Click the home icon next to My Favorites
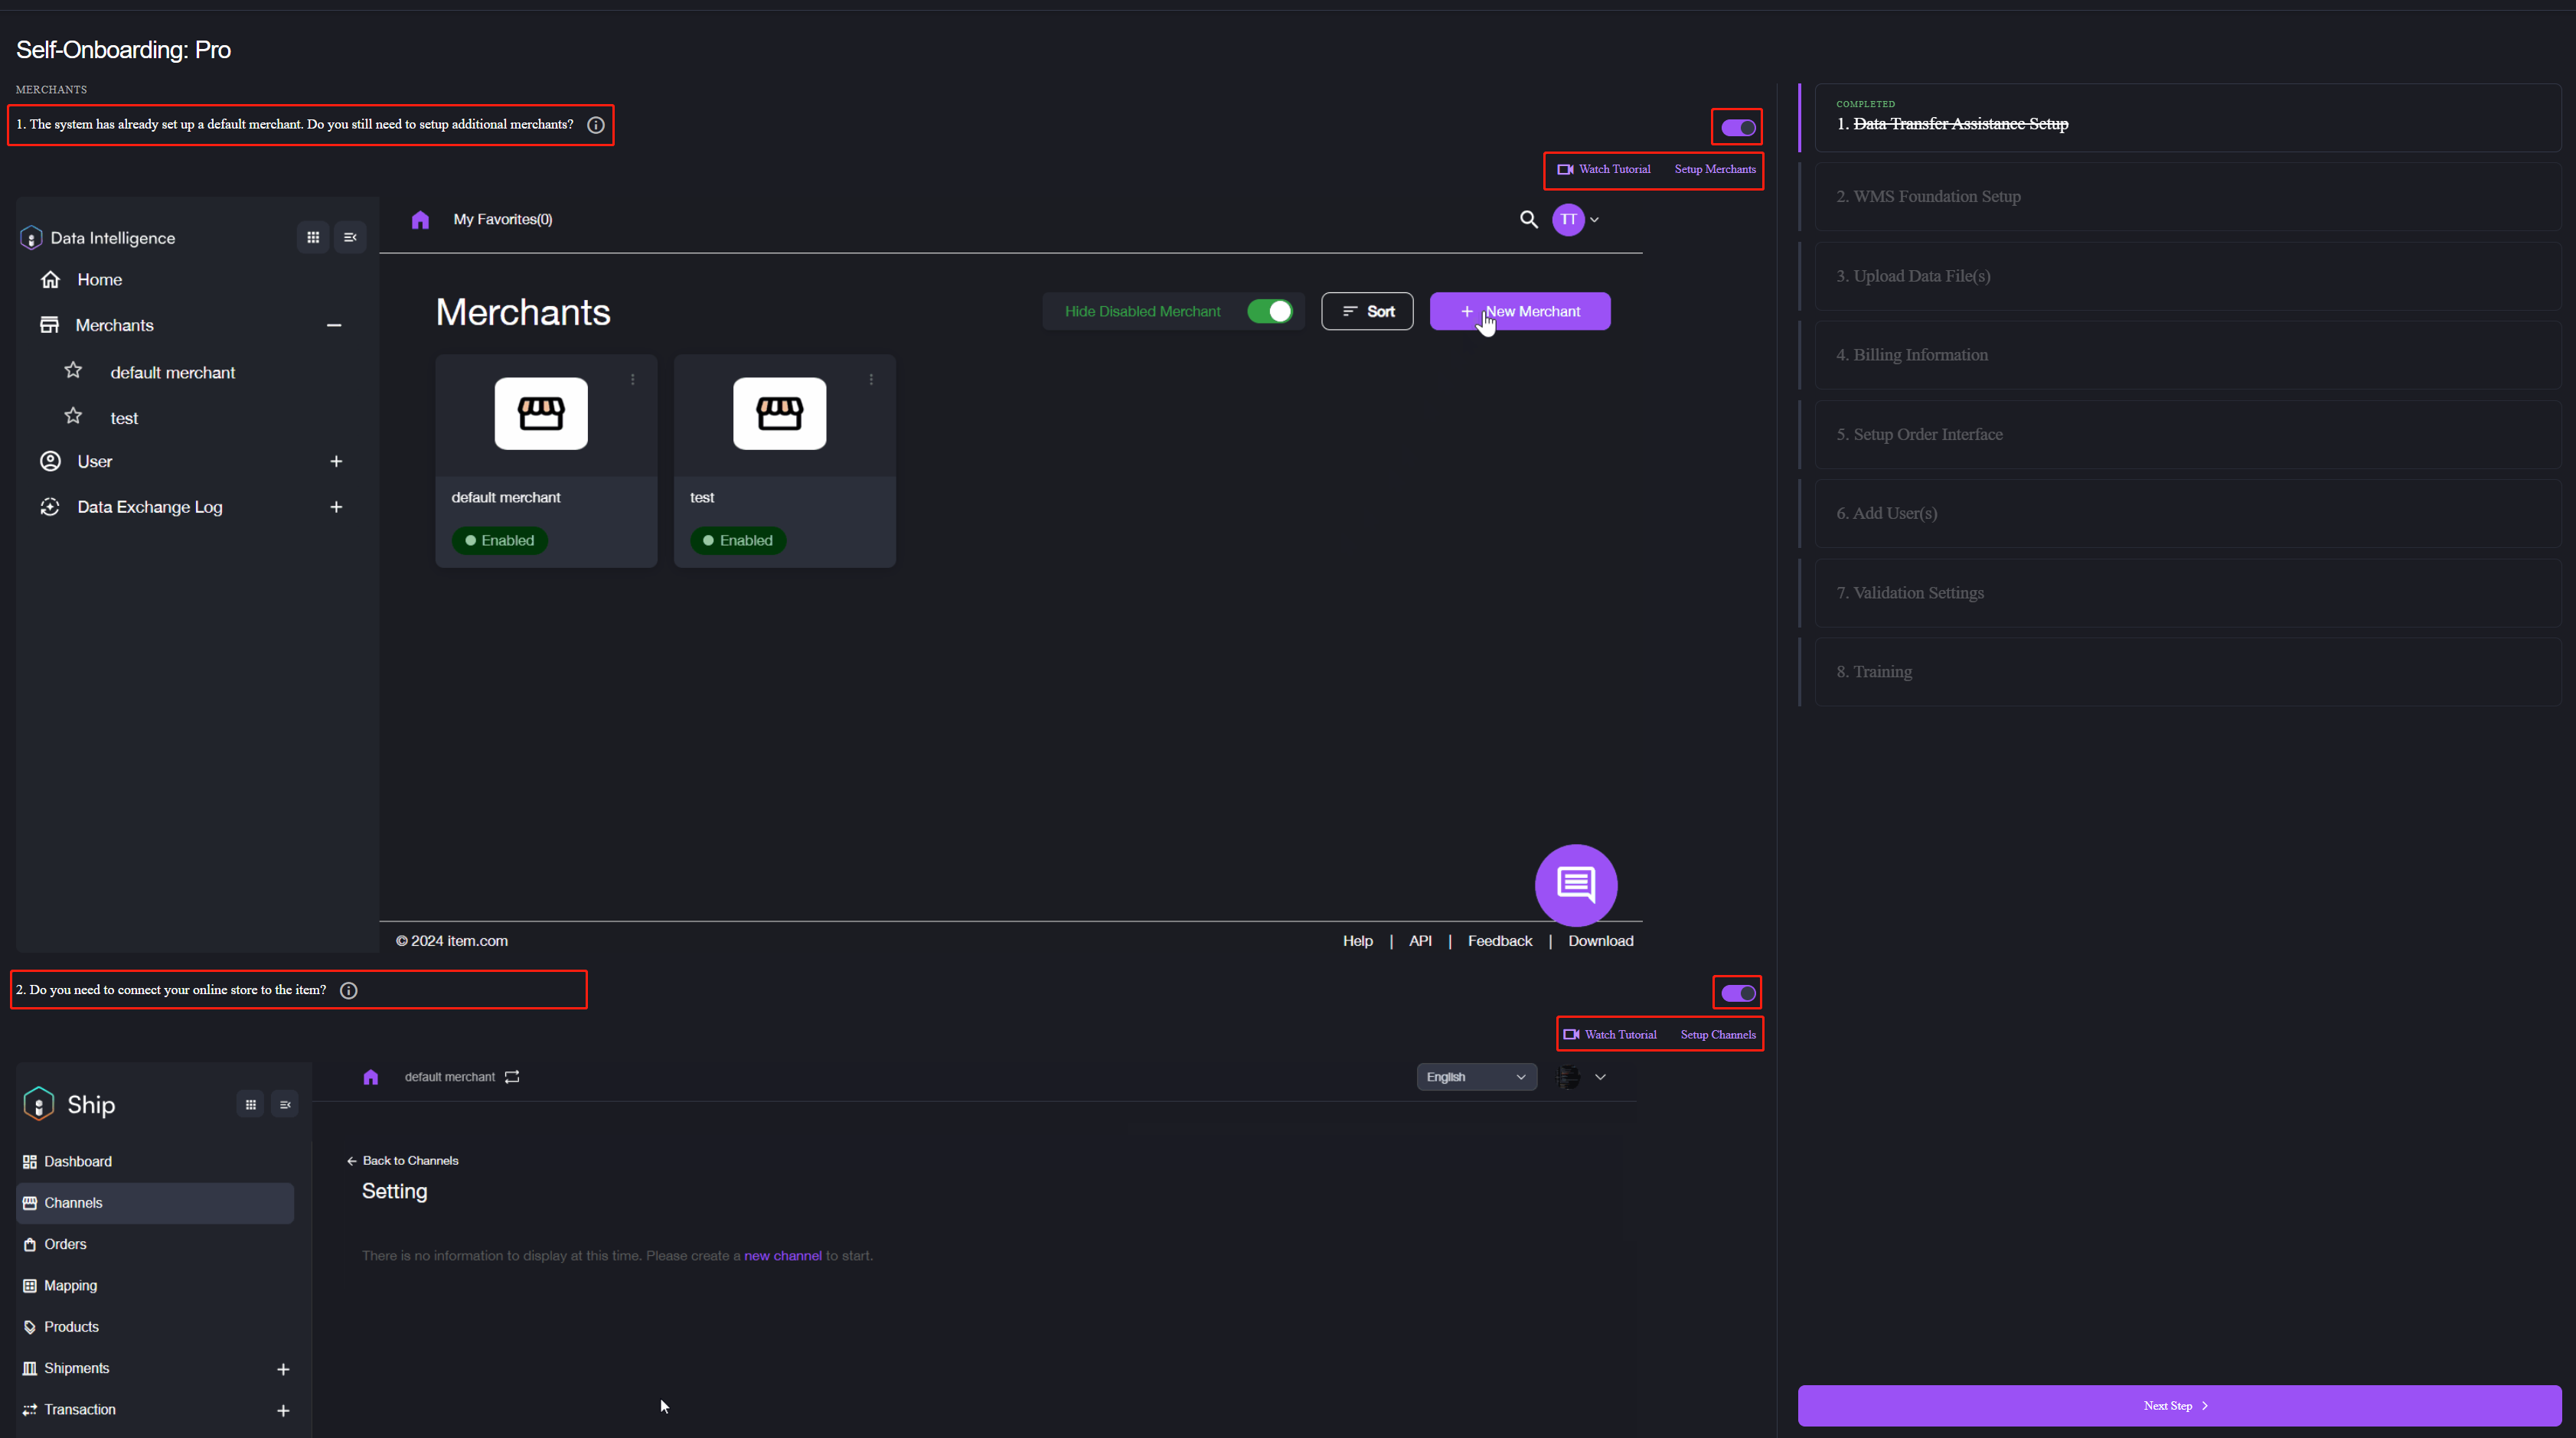This screenshot has width=2576, height=1438. click(x=420, y=219)
